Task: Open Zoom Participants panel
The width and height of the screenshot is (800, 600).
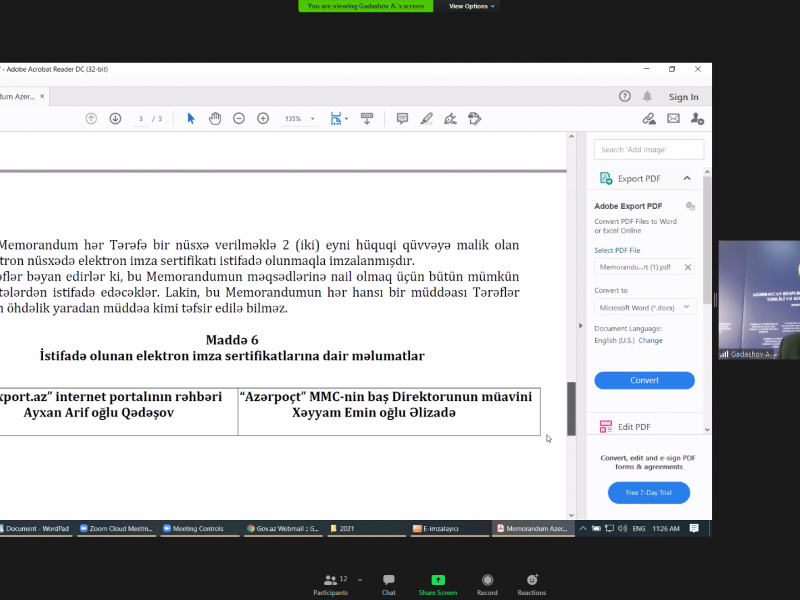Action: click(x=331, y=585)
